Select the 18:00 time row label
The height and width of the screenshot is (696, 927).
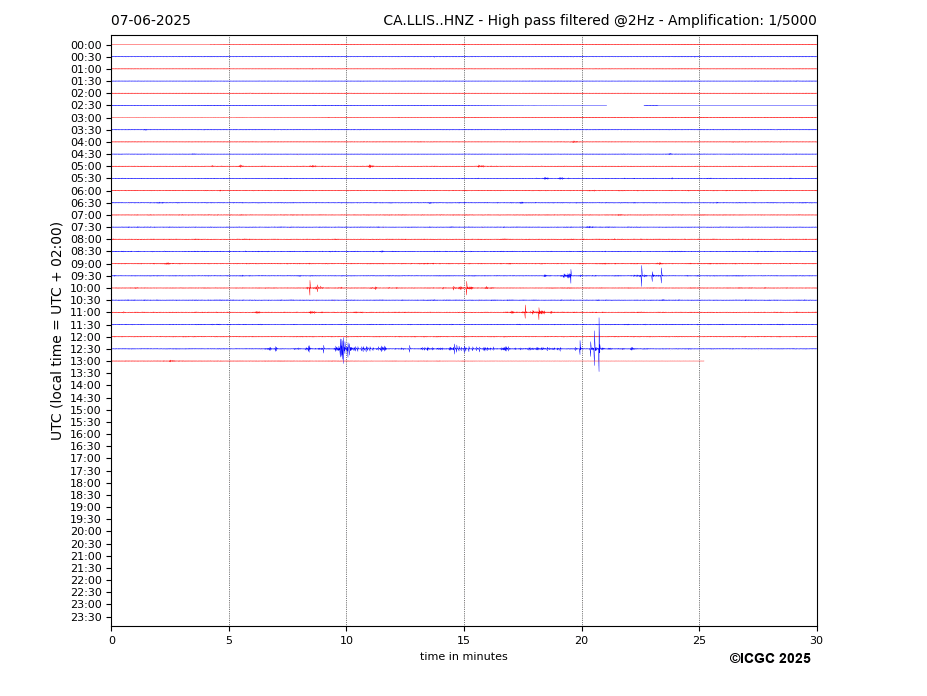point(86,483)
